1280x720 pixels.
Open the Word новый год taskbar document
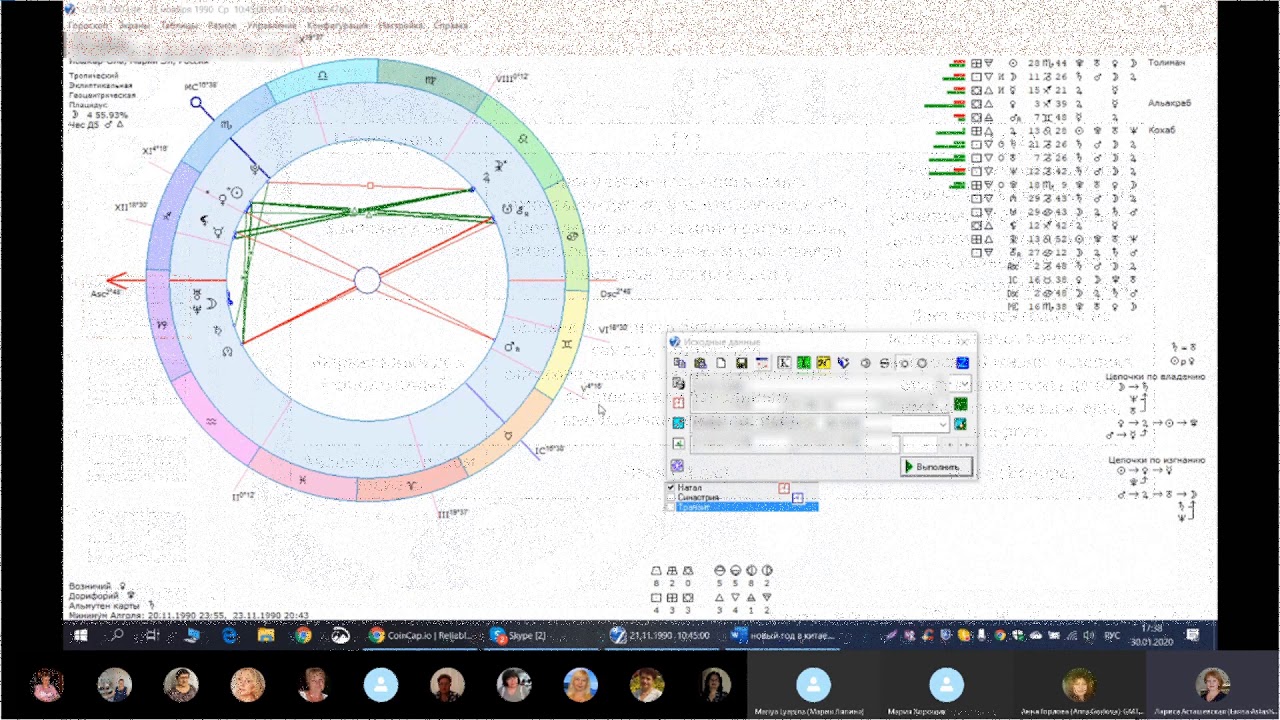[783, 635]
